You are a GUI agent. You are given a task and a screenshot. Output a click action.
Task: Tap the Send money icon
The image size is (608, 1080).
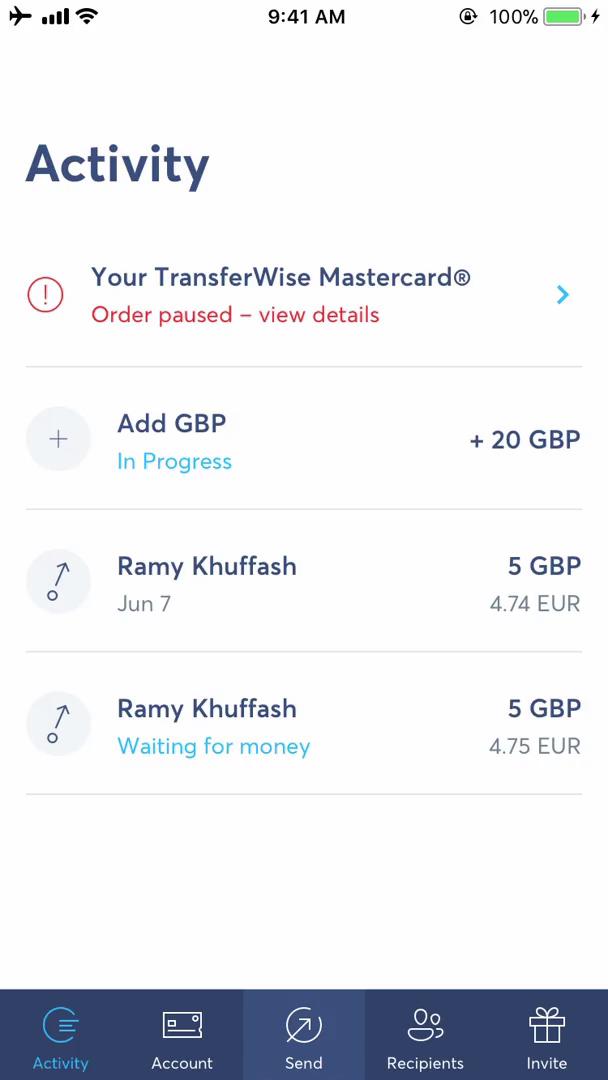click(304, 1022)
